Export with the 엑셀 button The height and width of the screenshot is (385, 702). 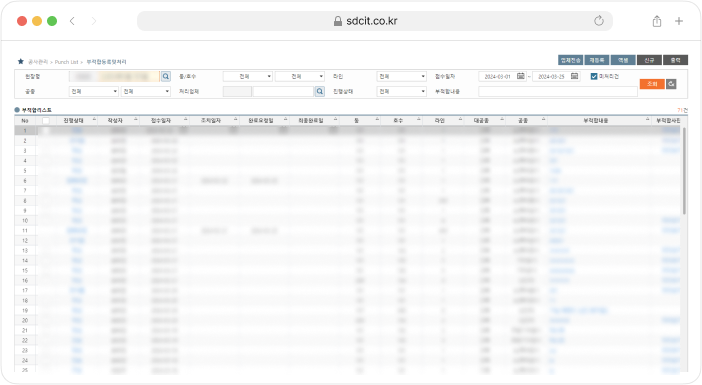tap(623, 60)
